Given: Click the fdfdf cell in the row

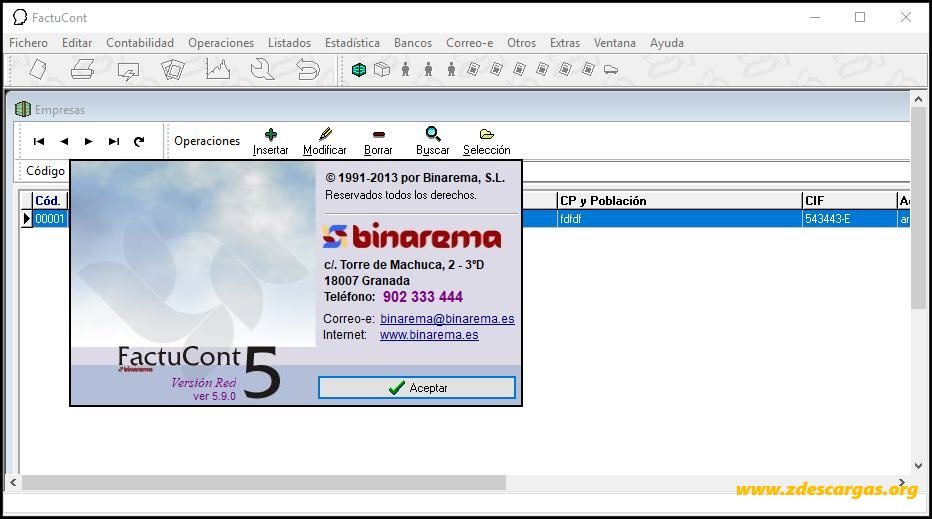Looking at the screenshot, I should click(x=679, y=219).
